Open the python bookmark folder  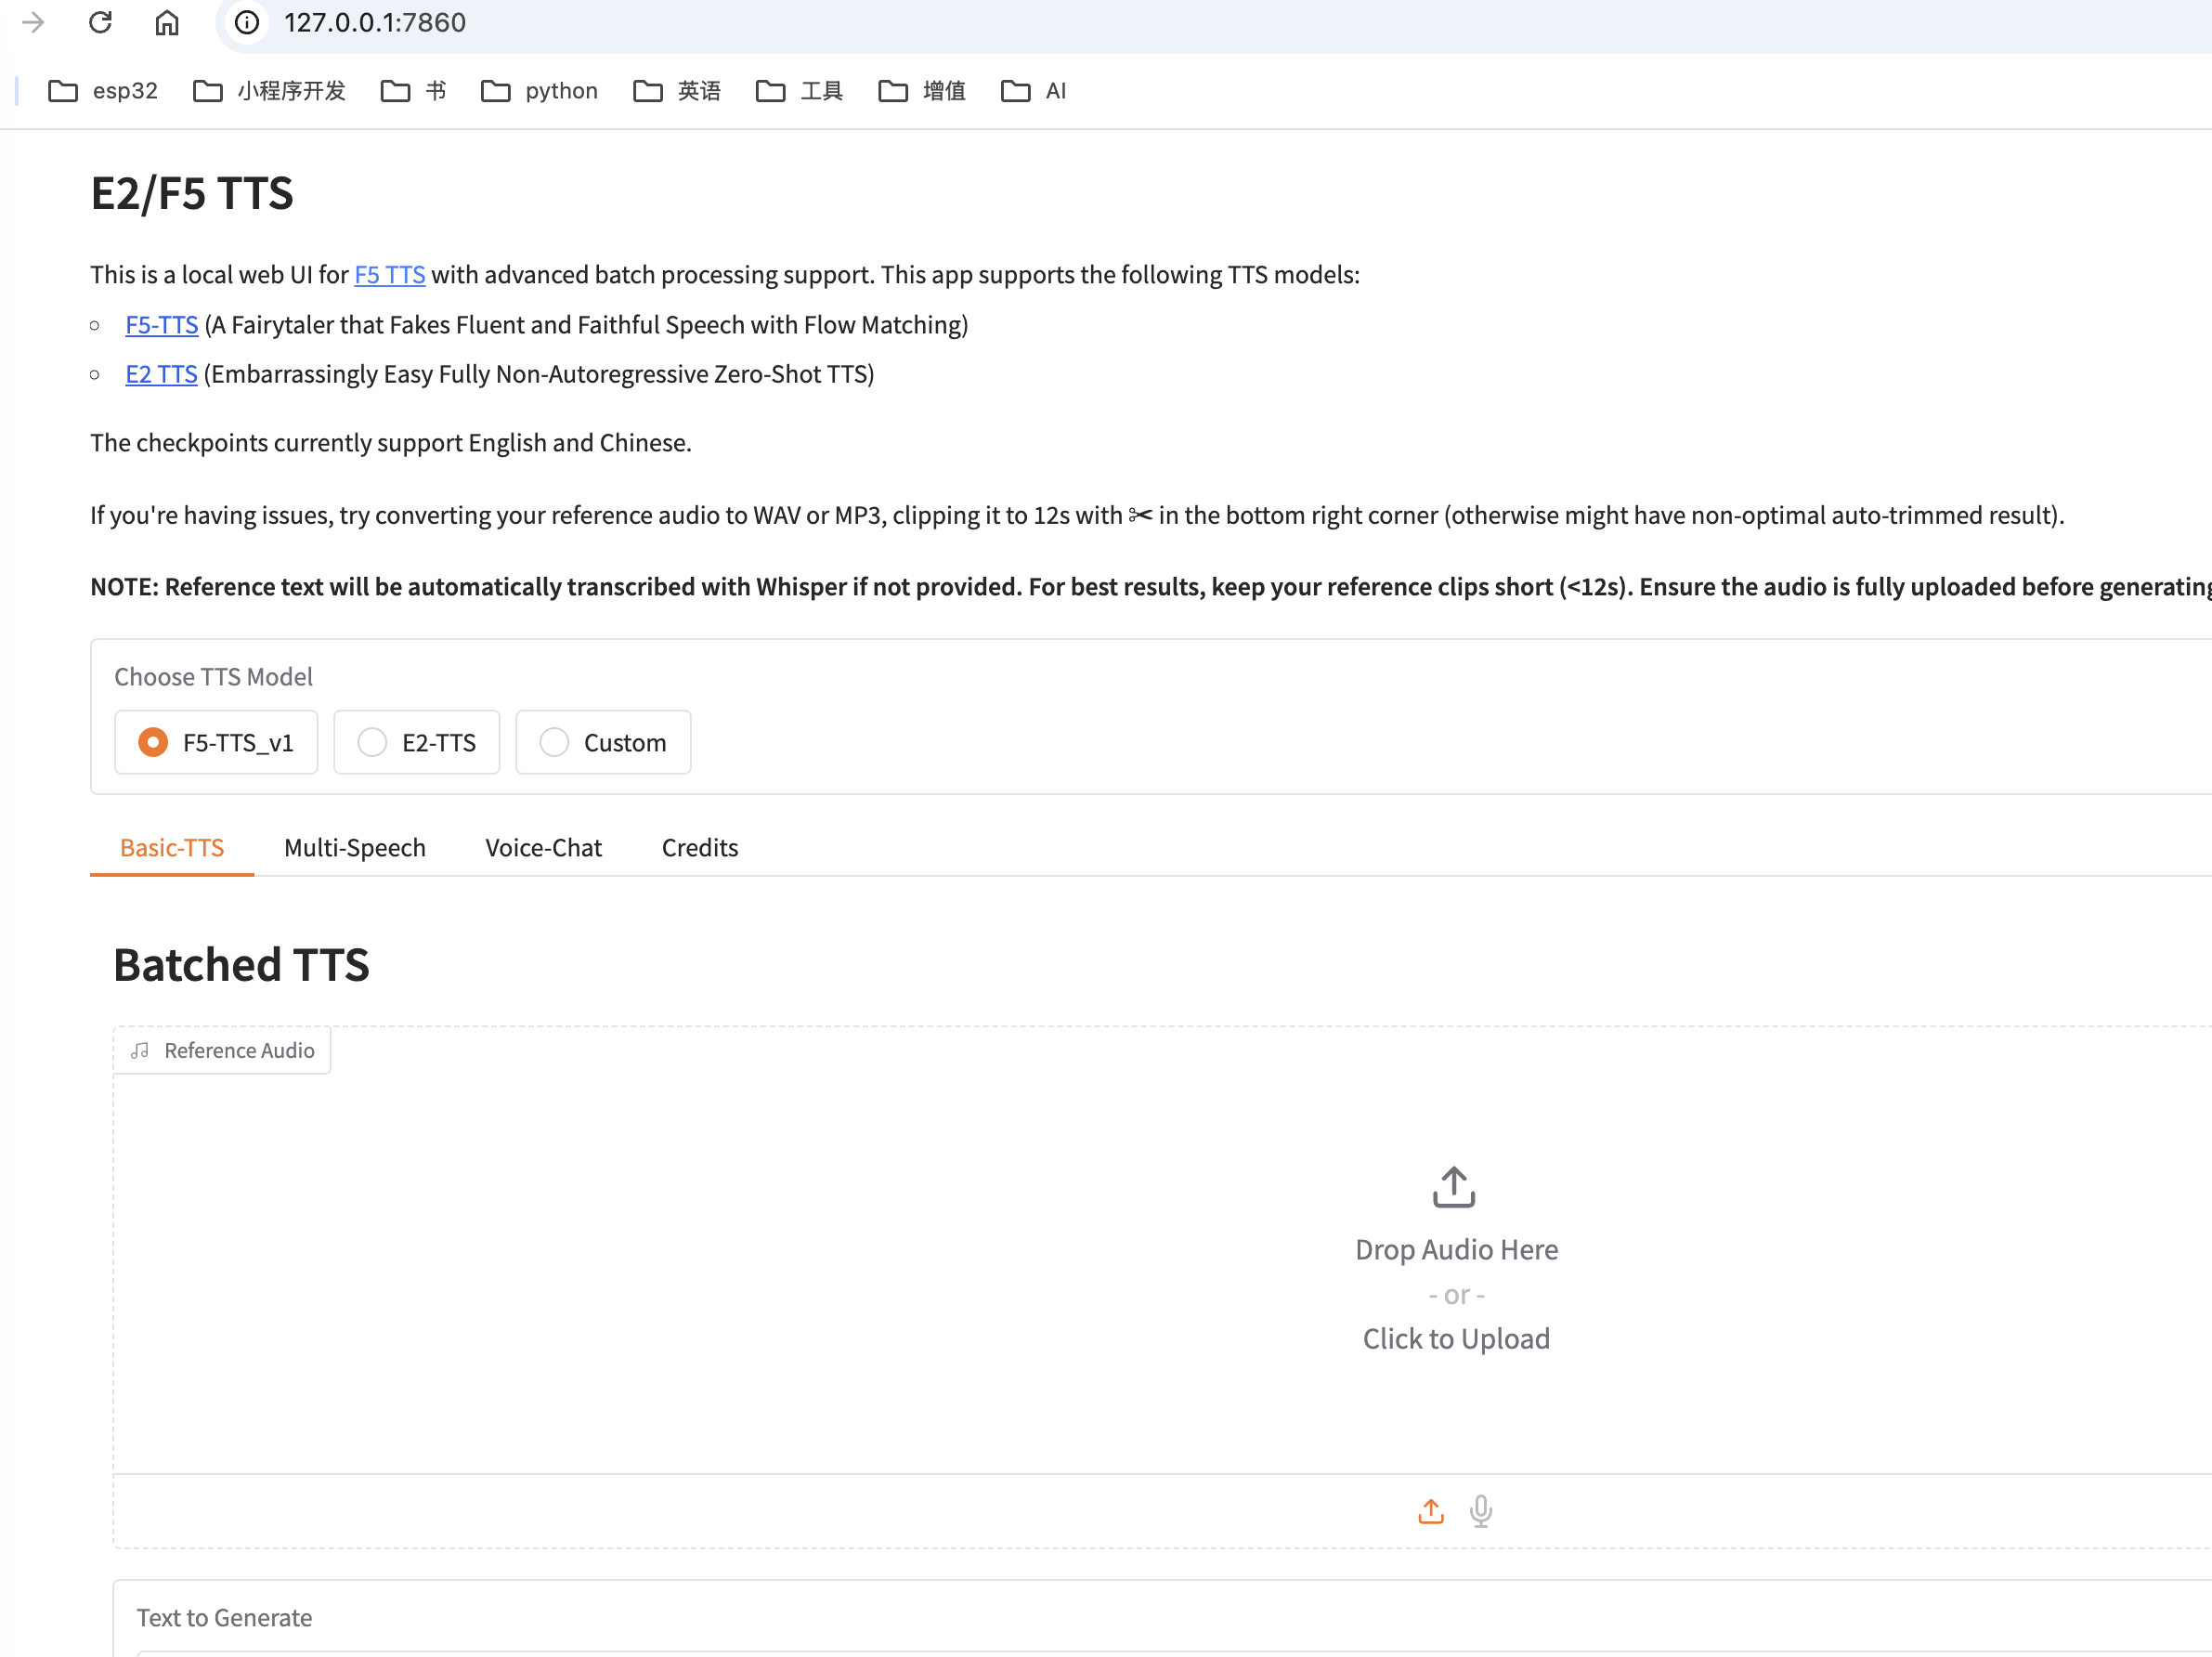539,91
